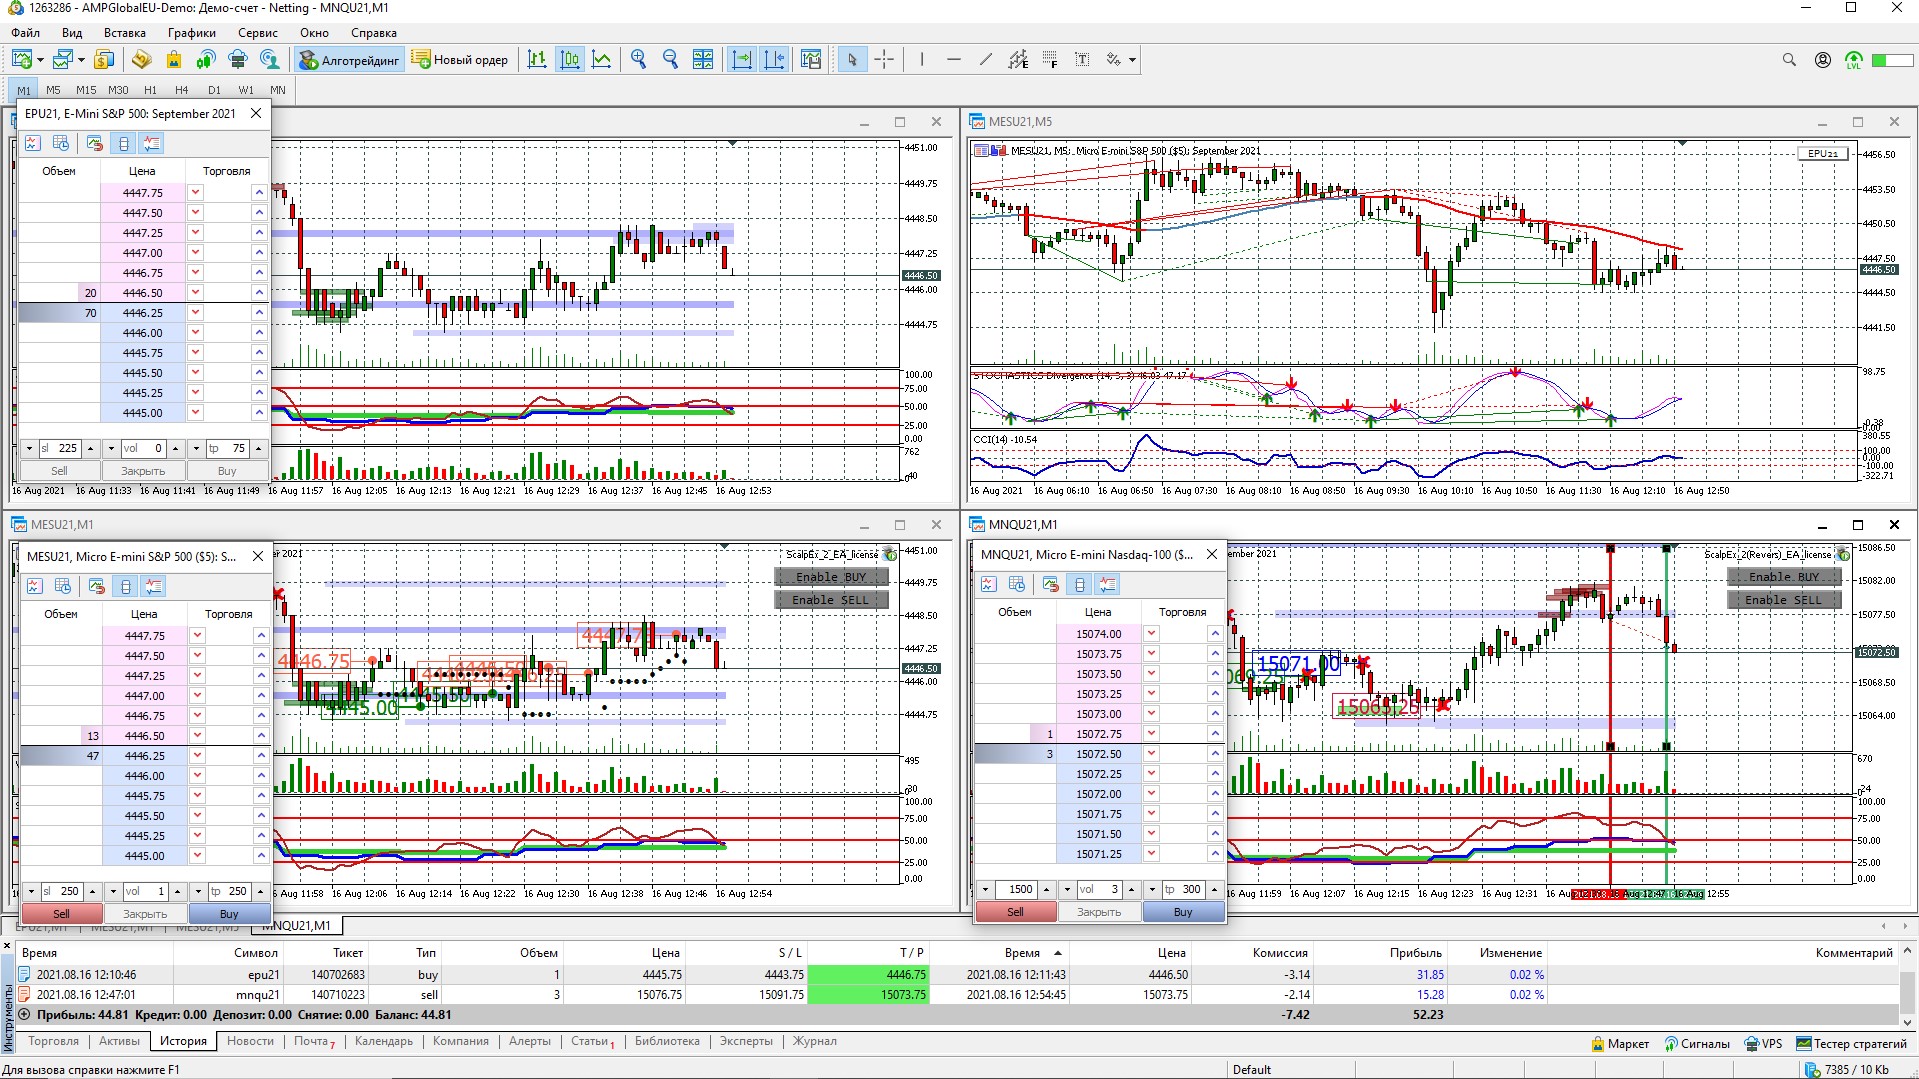Expand the new chart dropdown arrow
Screen dimensions: 1919x1079
40,60
